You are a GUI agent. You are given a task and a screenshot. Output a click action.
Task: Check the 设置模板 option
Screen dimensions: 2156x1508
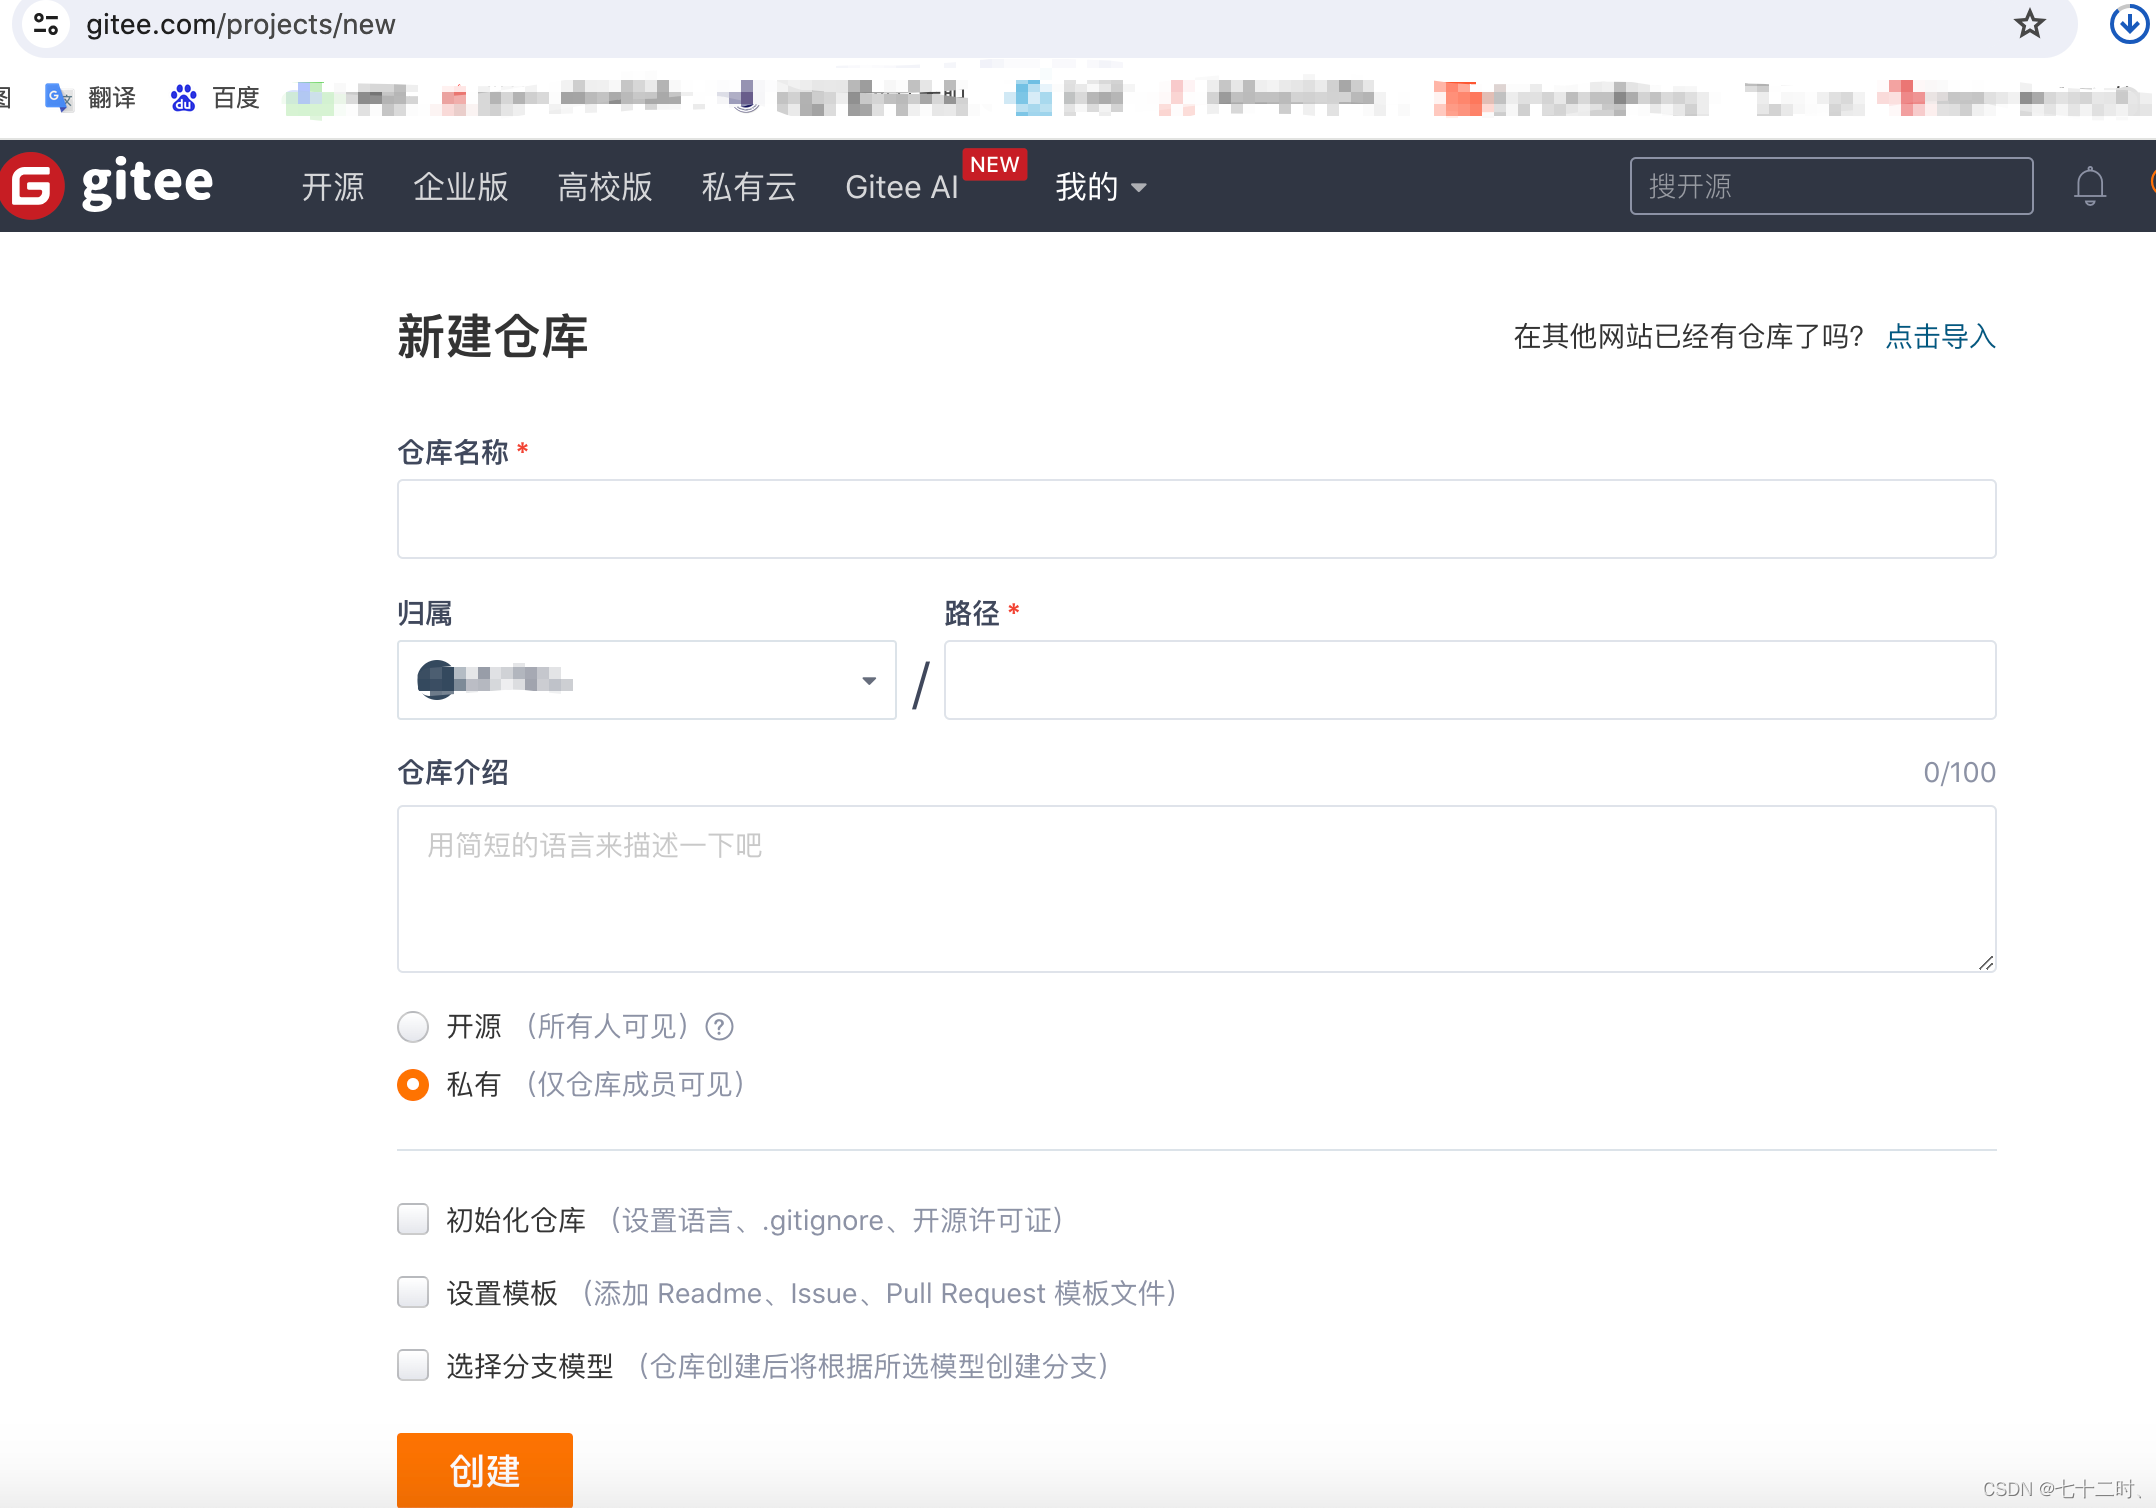tap(412, 1292)
